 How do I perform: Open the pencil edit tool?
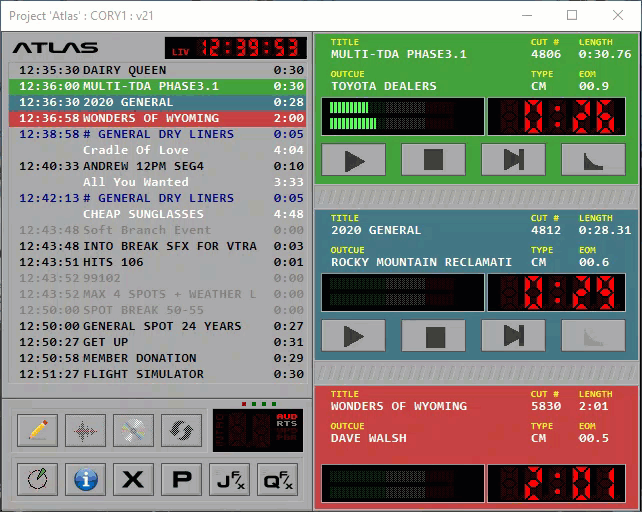click(x=38, y=430)
